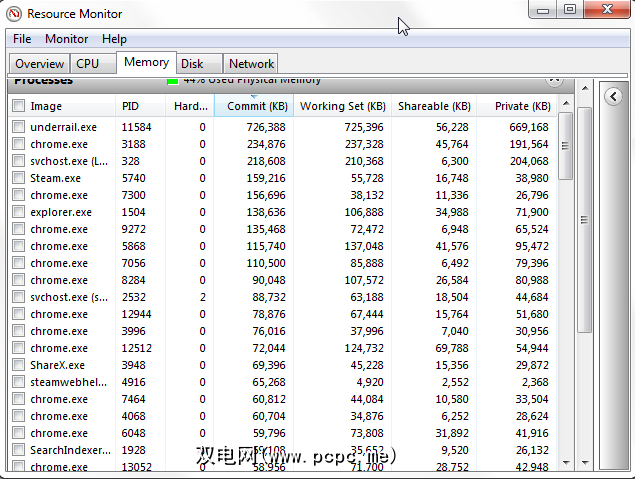Switch to the Overview tab

click(x=39, y=64)
